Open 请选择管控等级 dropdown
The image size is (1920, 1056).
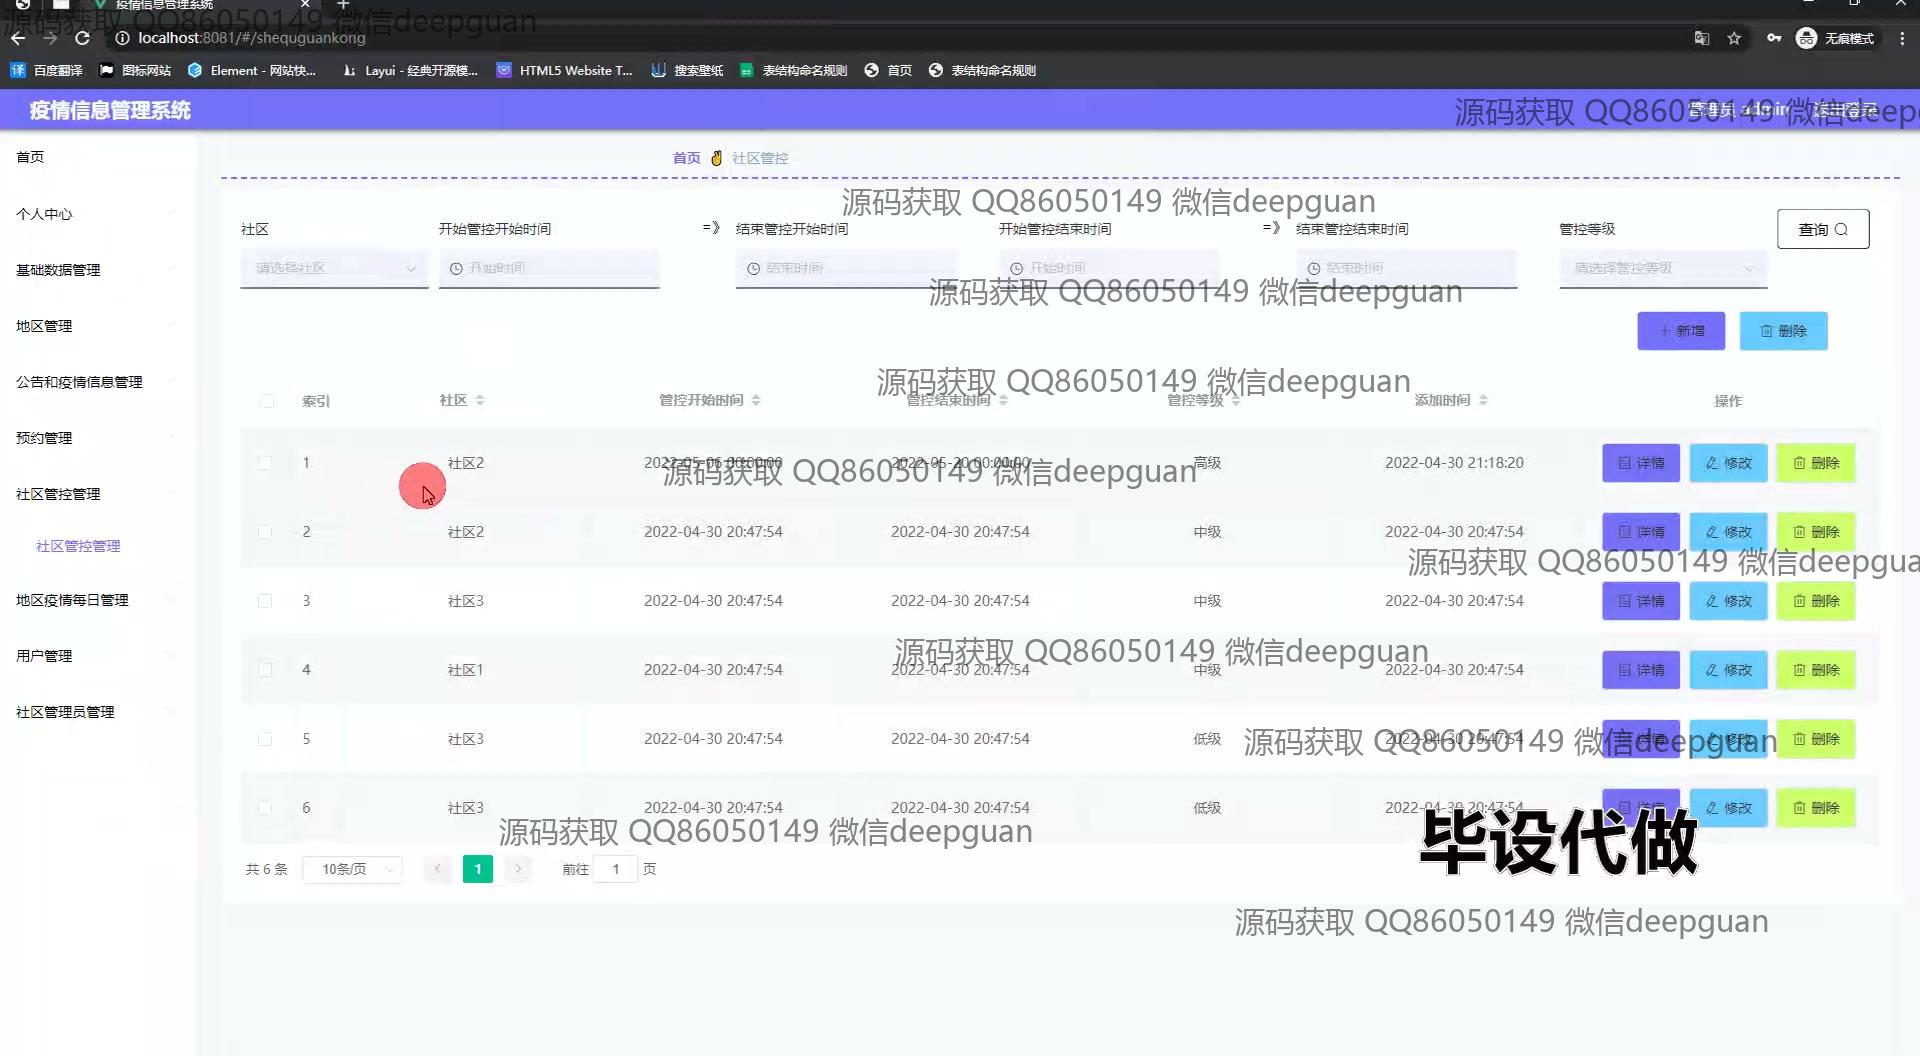coord(1663,268)
